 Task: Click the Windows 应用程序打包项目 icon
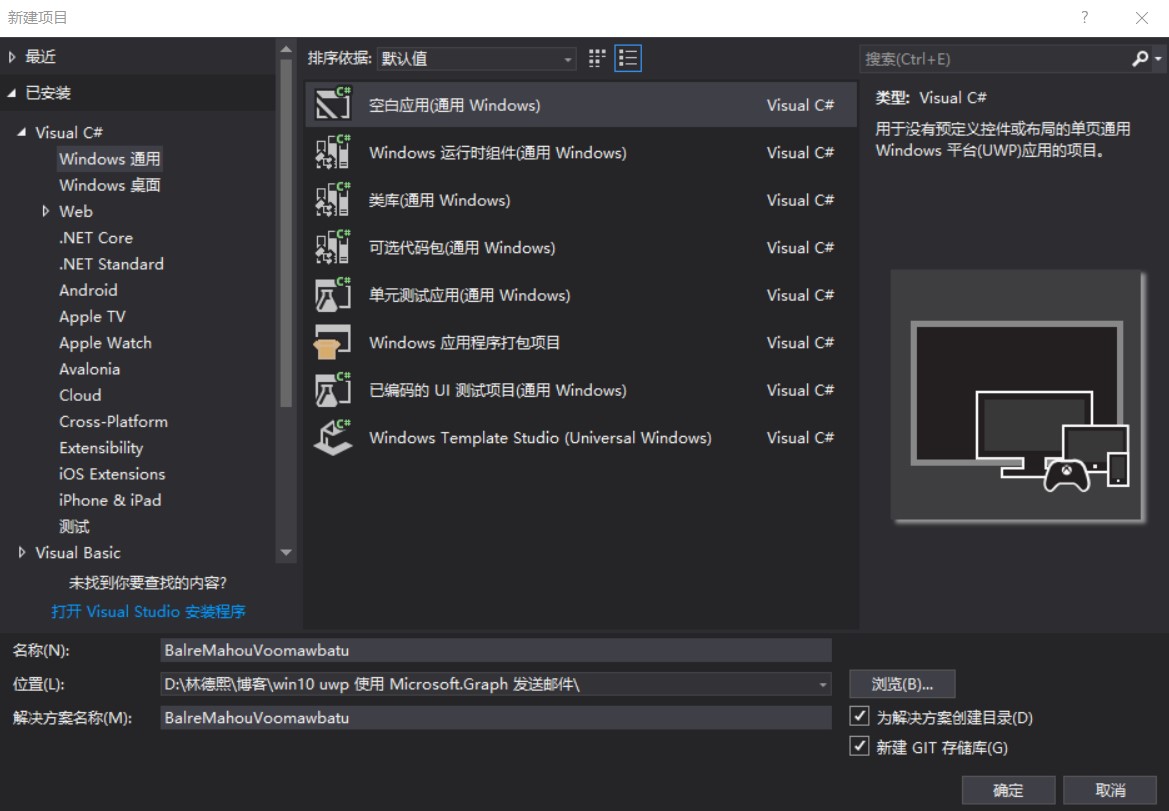pos(333,343)
